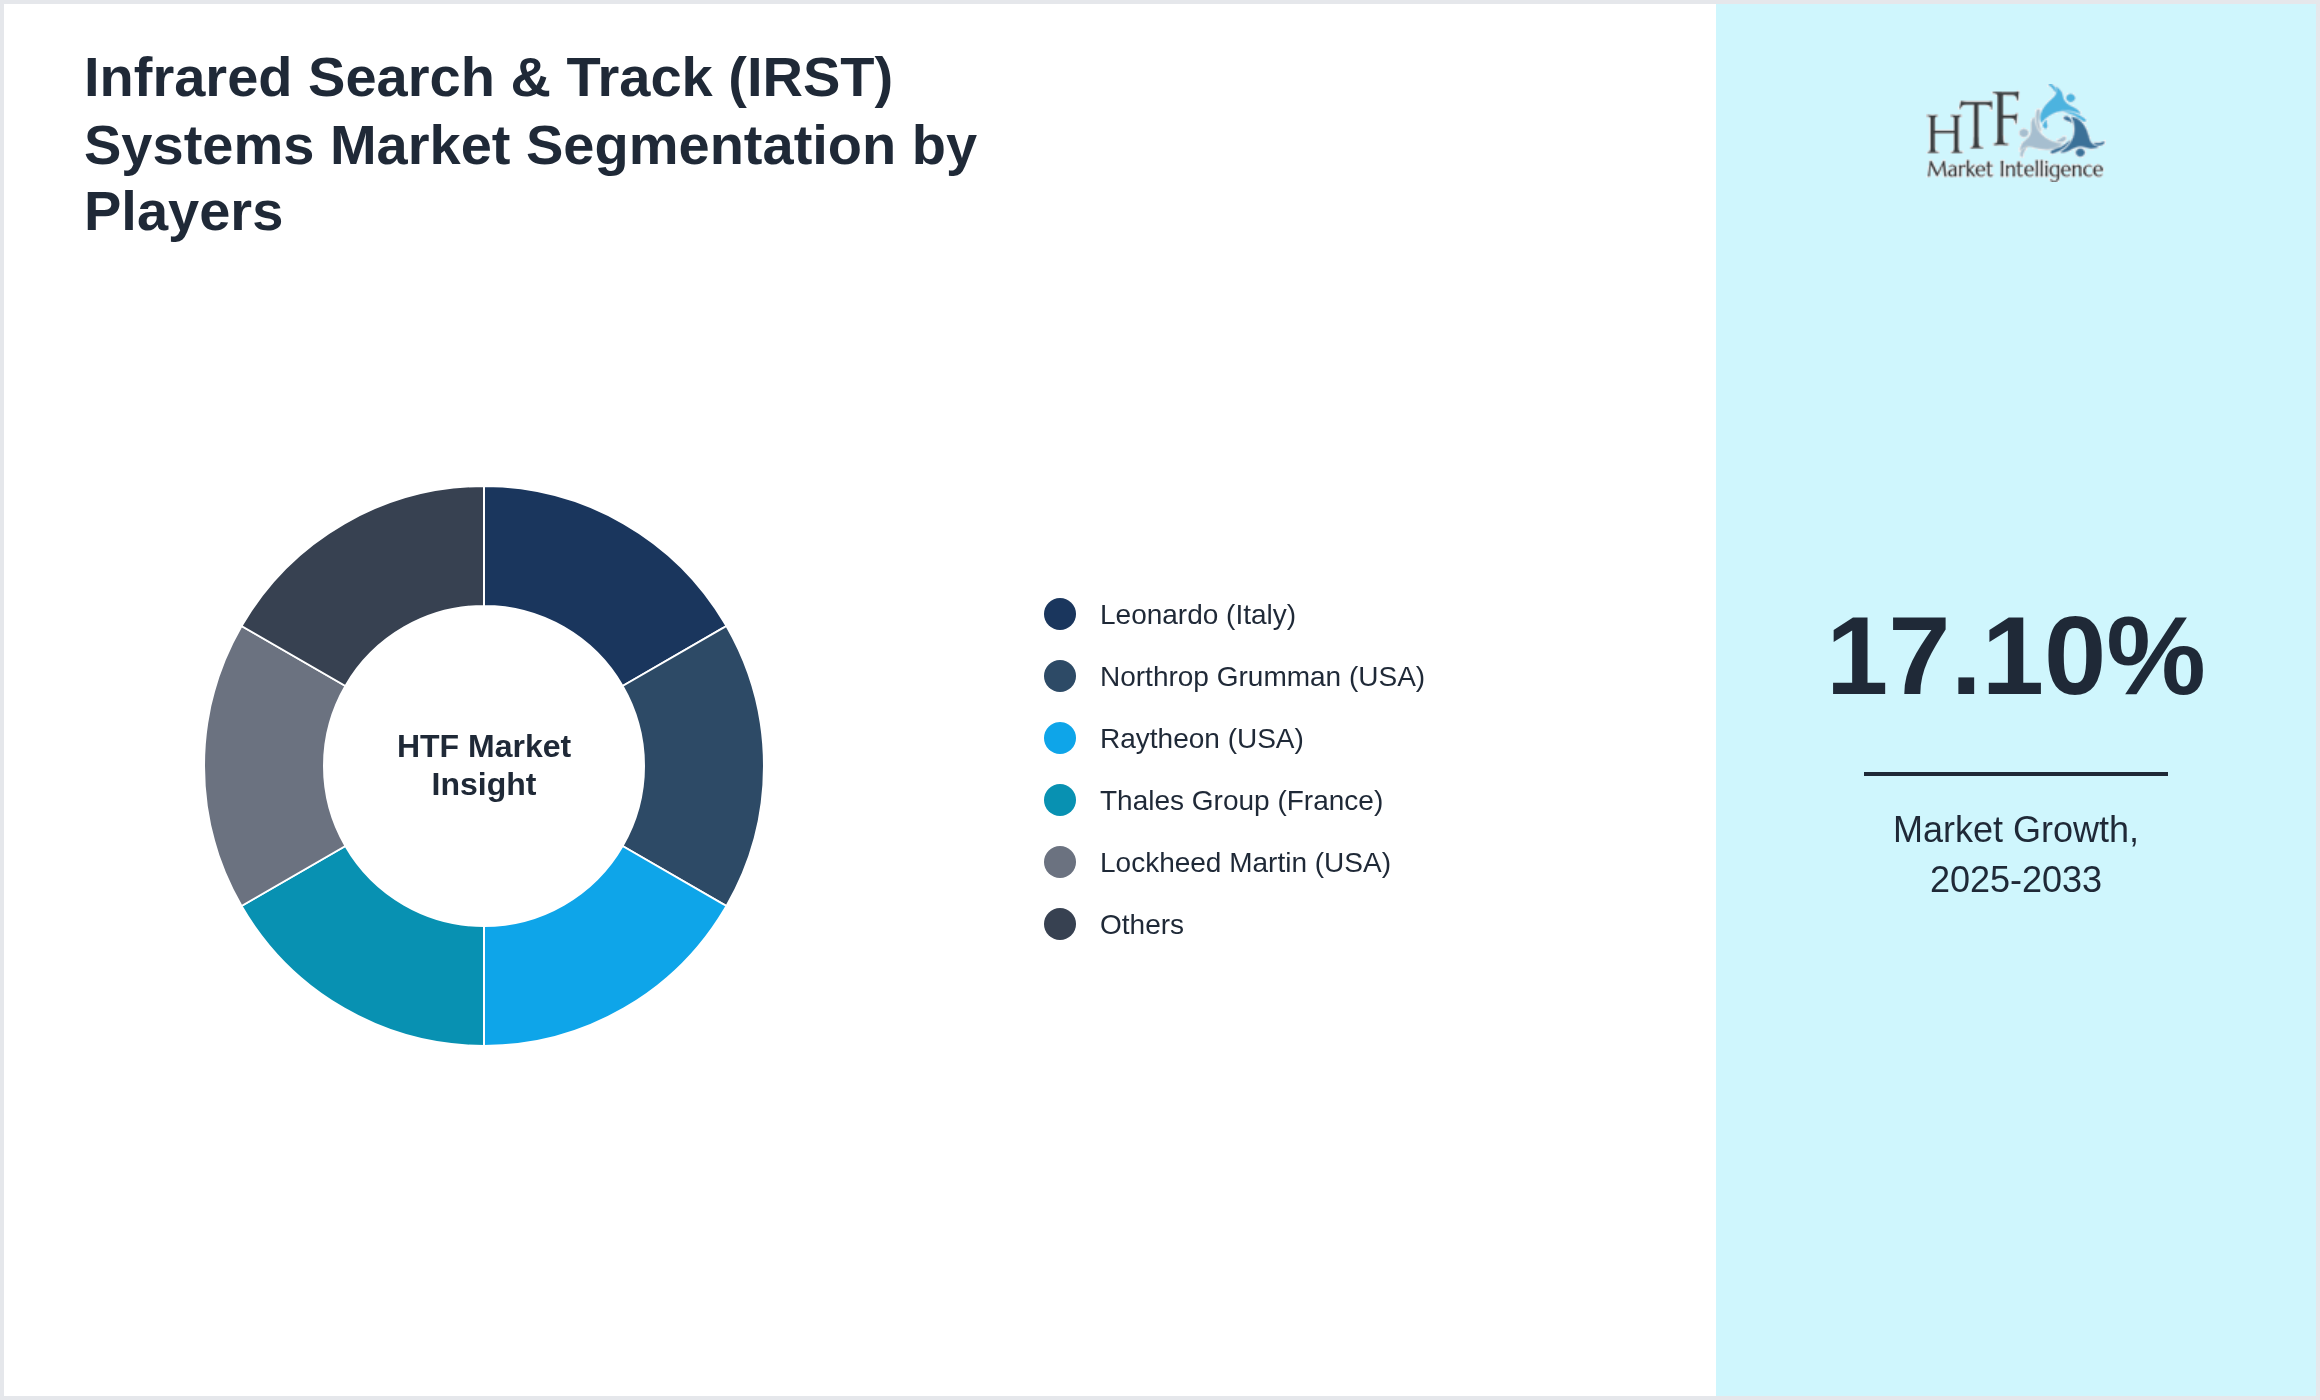Image resolution: width=2320 pixels, height=1400 pixels.
Task: Click the Lockheed Martin (USA) legend dot
Action: (1060, 862)
